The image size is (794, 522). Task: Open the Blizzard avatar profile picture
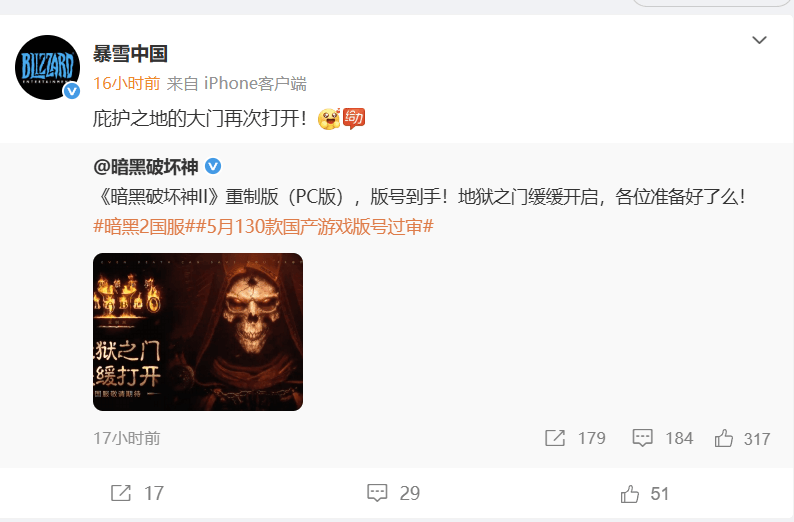point(48,67)
